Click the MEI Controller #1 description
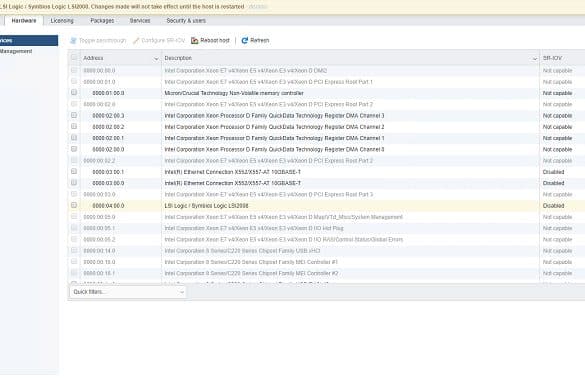The image size is (585, 382). (x=251, y=262)
